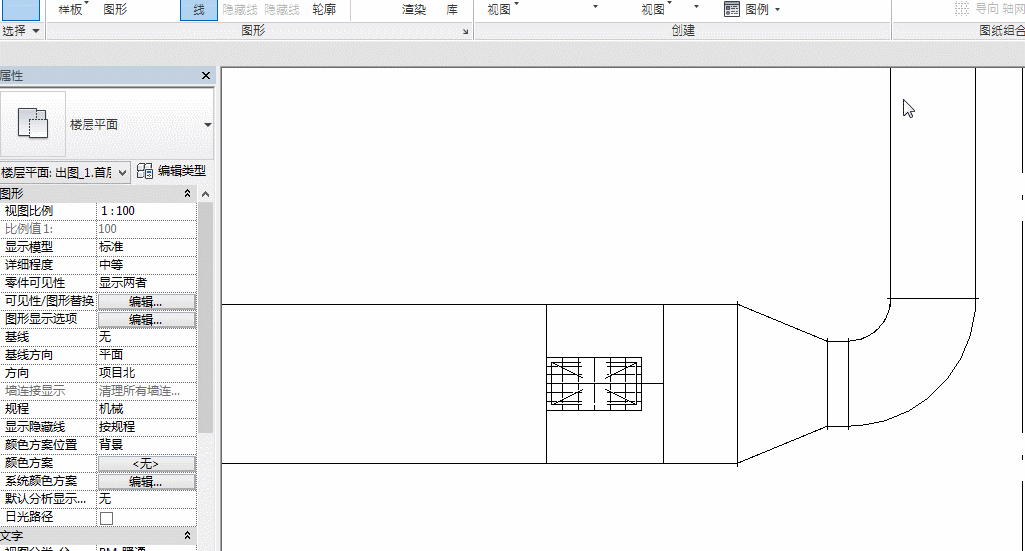Click the 详细程度 value 中等
Screen dimensions: 1025x551
146,265
